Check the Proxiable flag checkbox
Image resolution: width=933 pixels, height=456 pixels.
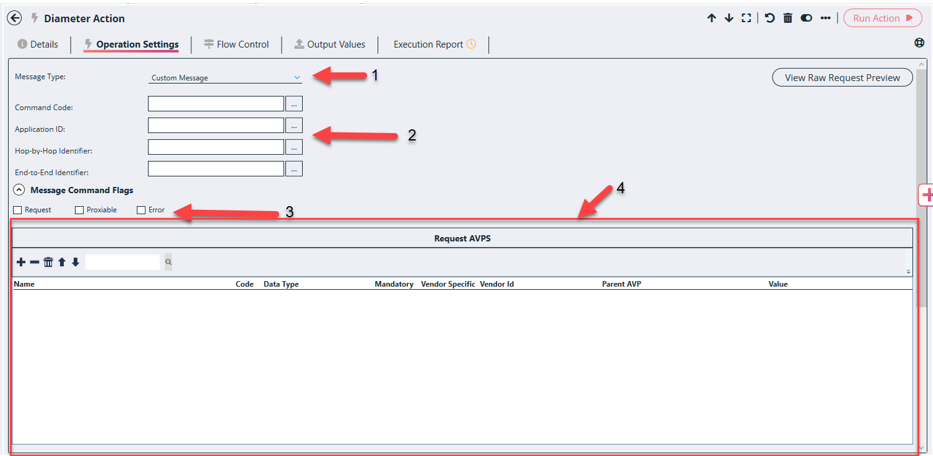pos(79,210)
